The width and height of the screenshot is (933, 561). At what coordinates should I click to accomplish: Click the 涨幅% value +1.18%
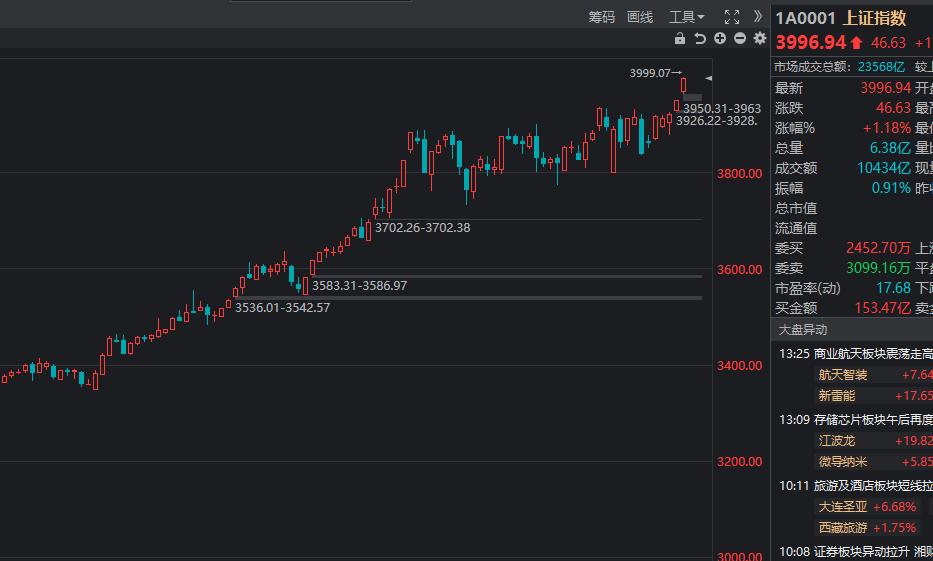click(887, 128)
